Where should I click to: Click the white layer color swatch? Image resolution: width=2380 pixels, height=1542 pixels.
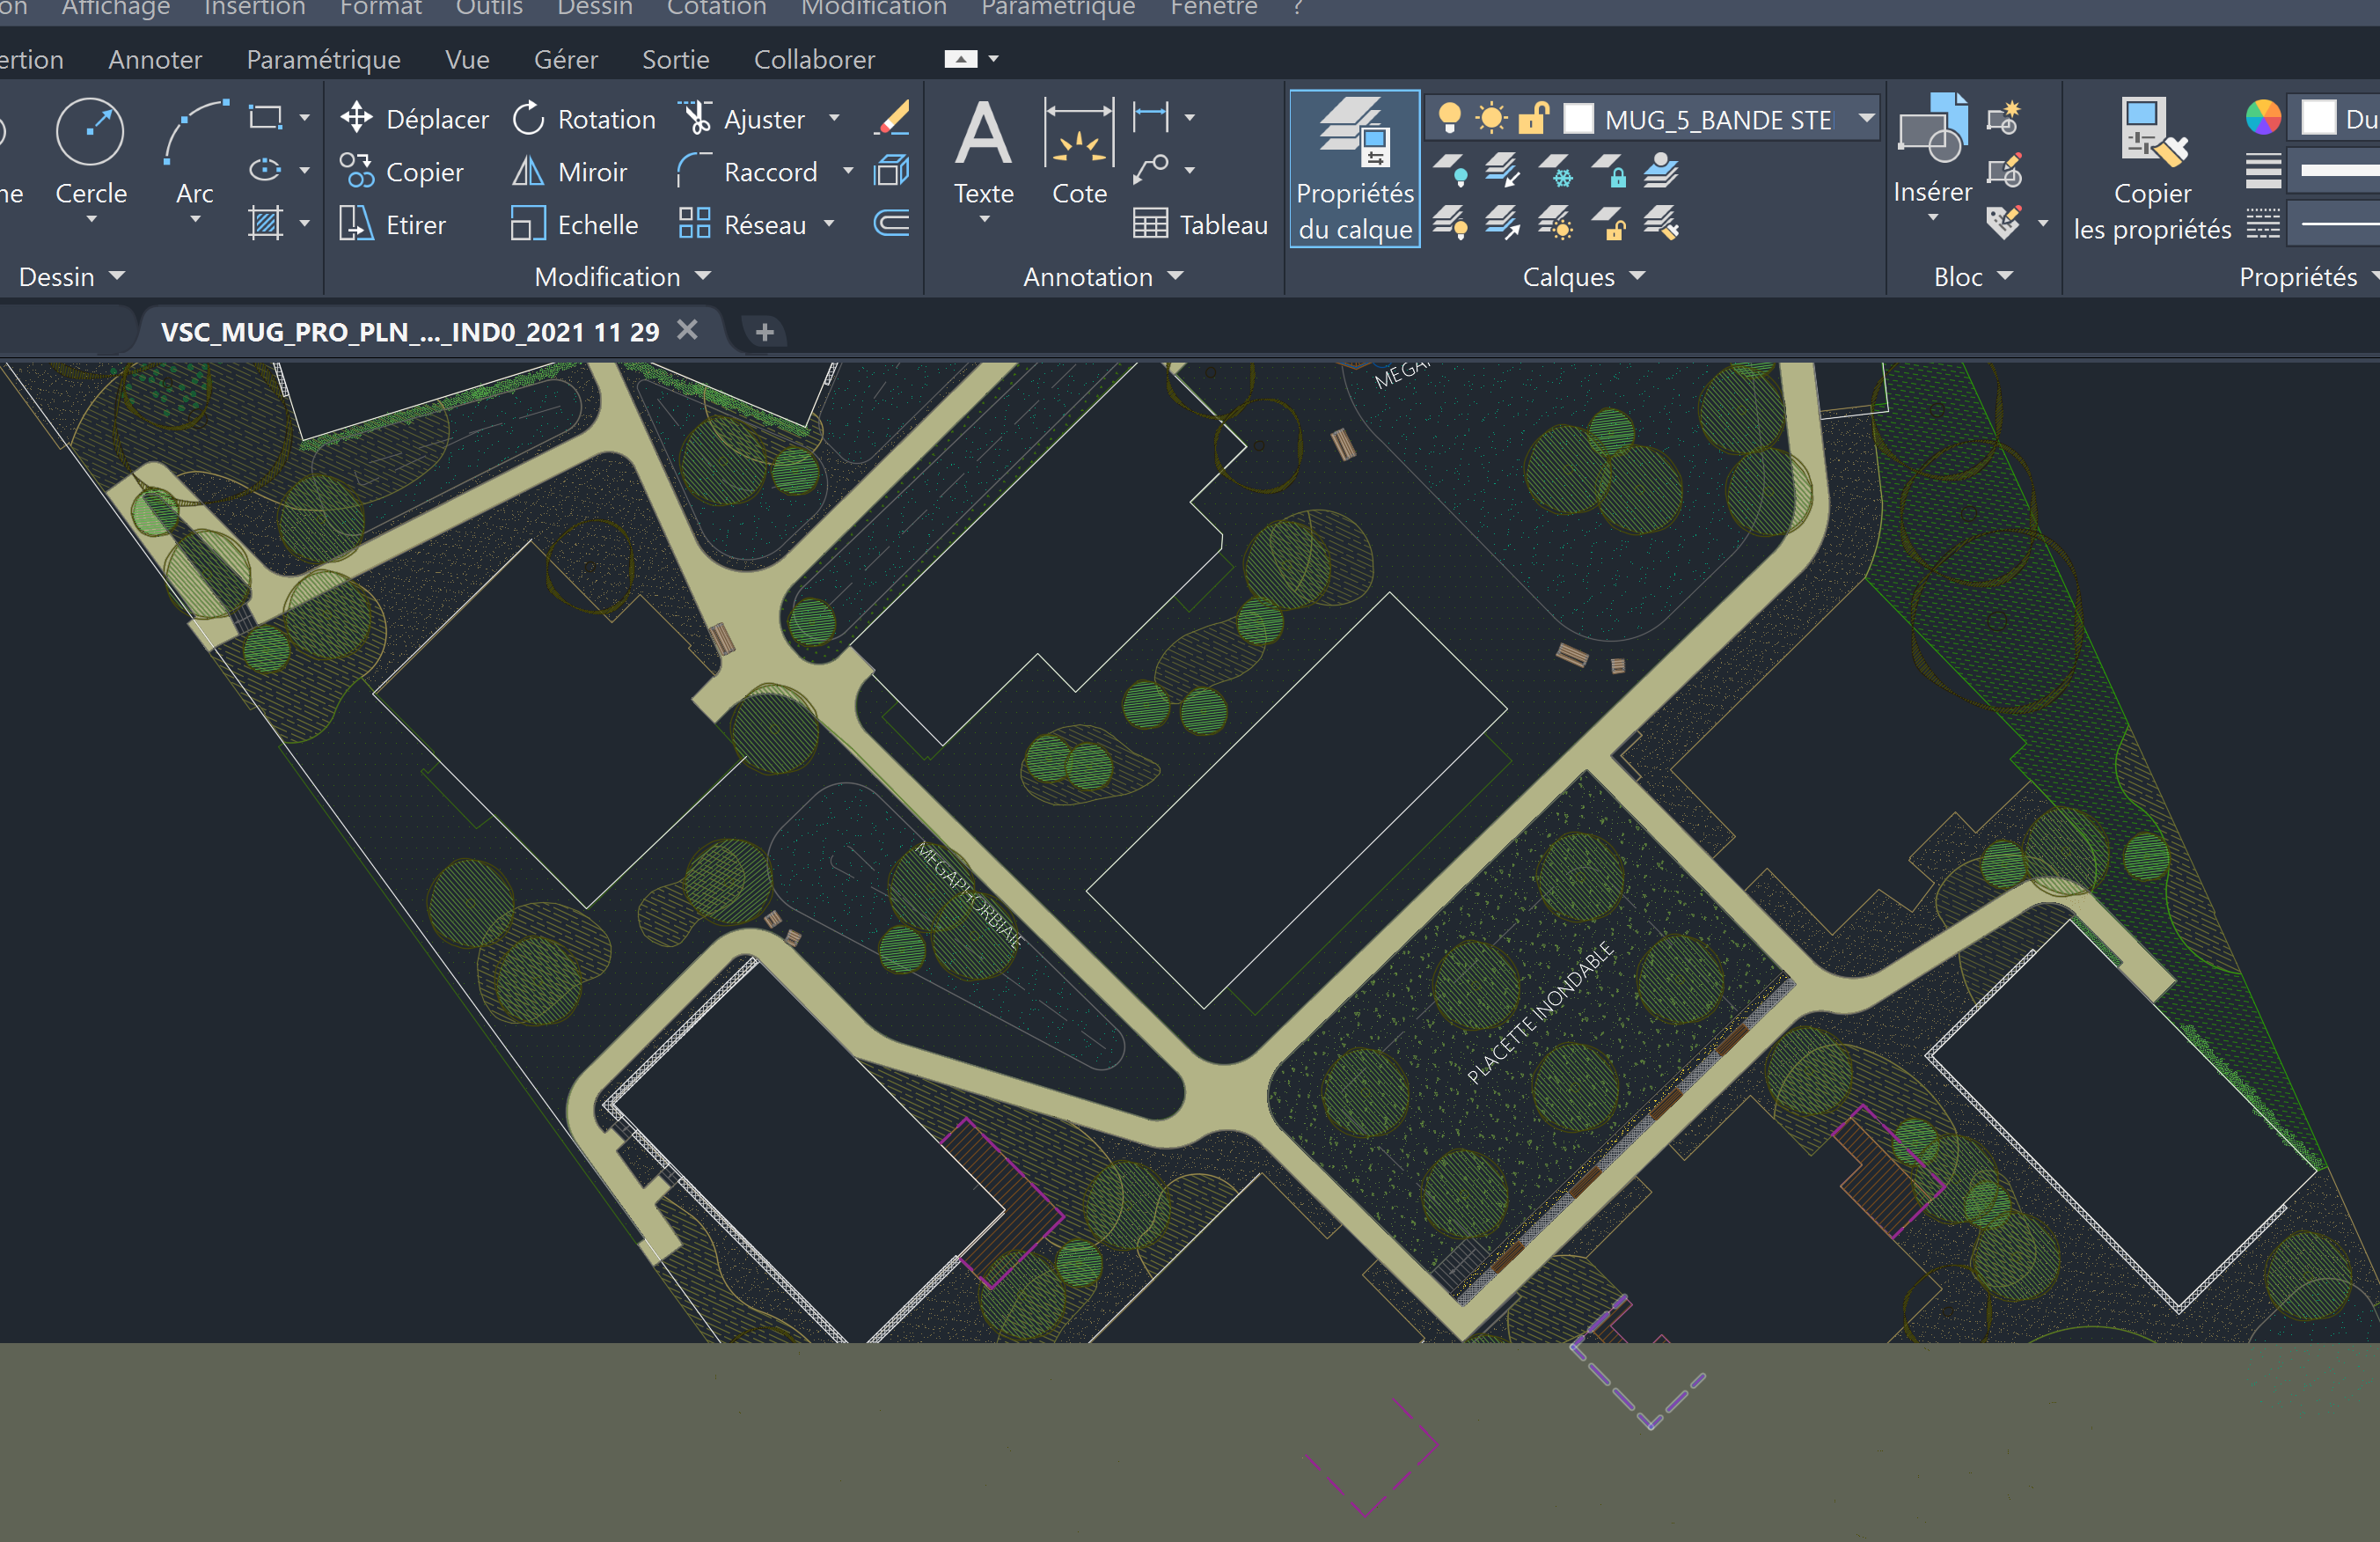[x=1578, y=118]
